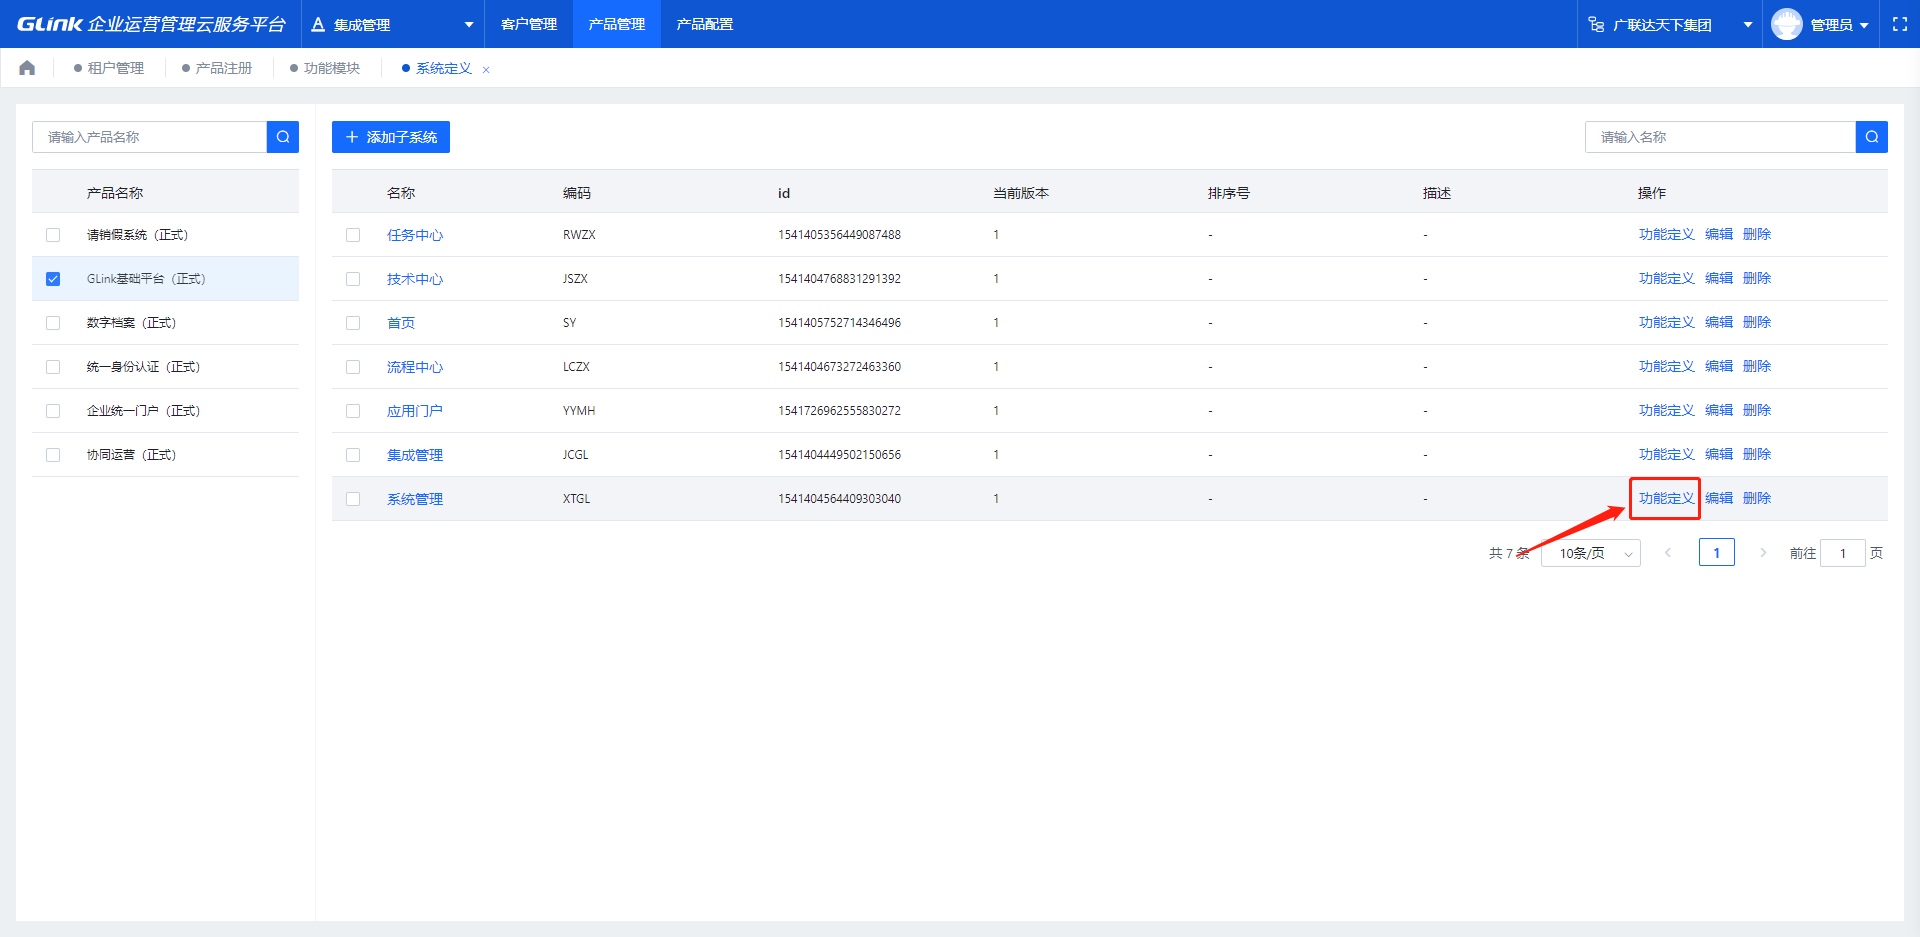Open the 任务中心 subsystem name link
The width and height of the screenshot is (1920, 937).
tap(415, 235)
